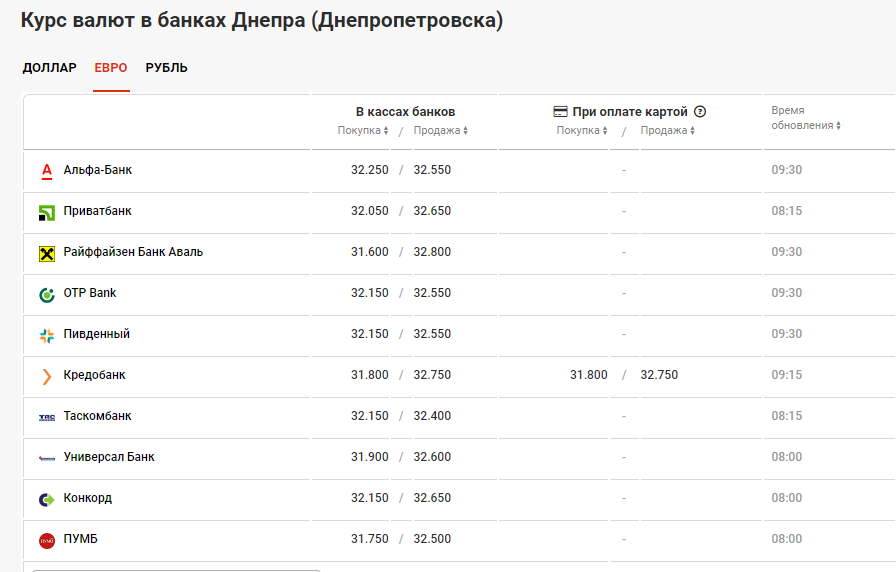896x572 pixels.
Task: Sort by card payment Продажа column
Action: click(x=667, y=130)
